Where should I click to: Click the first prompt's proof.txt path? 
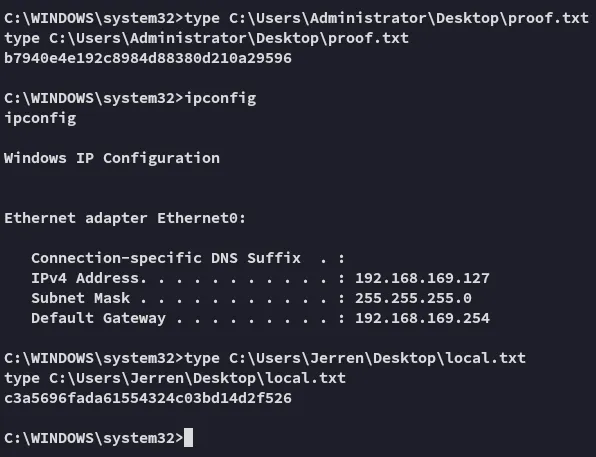409,18
